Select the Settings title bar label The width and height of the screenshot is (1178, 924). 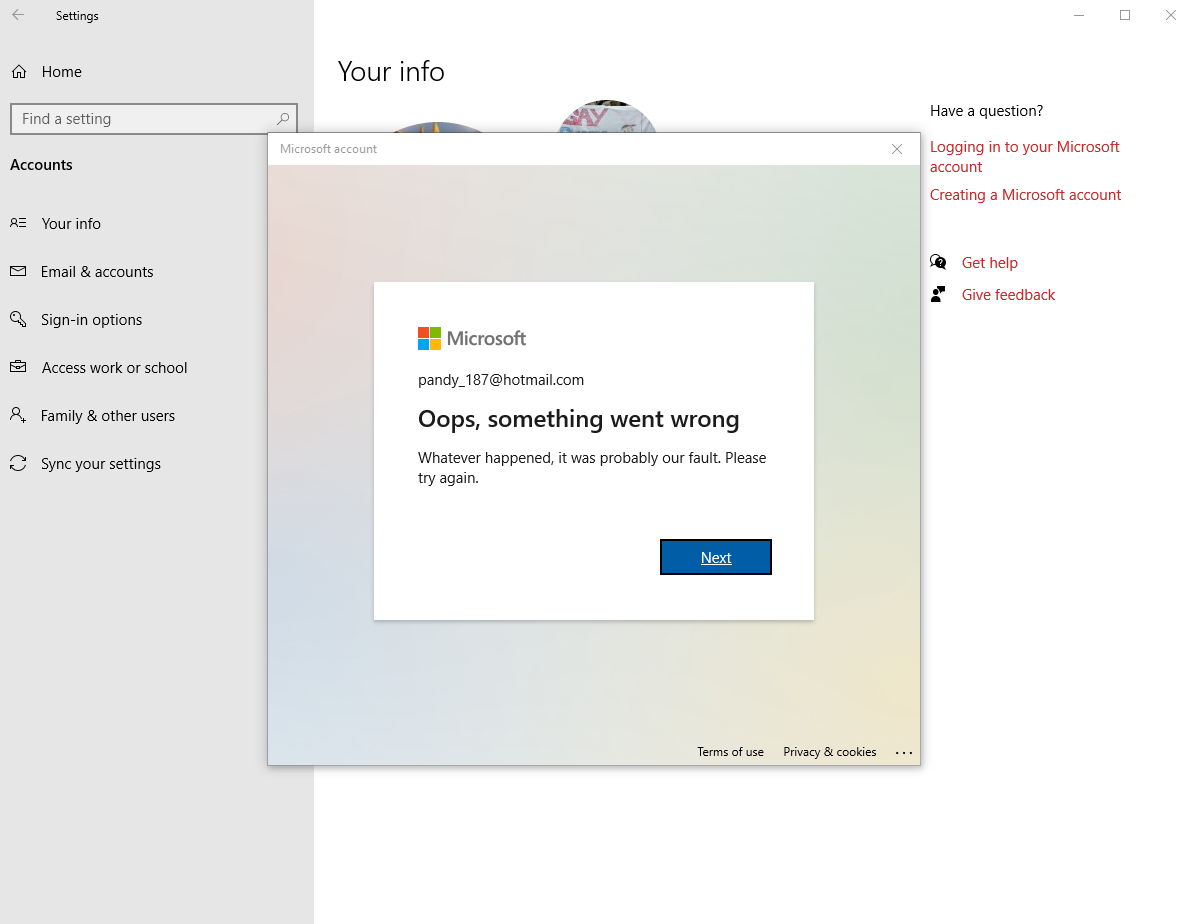(x=77, y=15)
